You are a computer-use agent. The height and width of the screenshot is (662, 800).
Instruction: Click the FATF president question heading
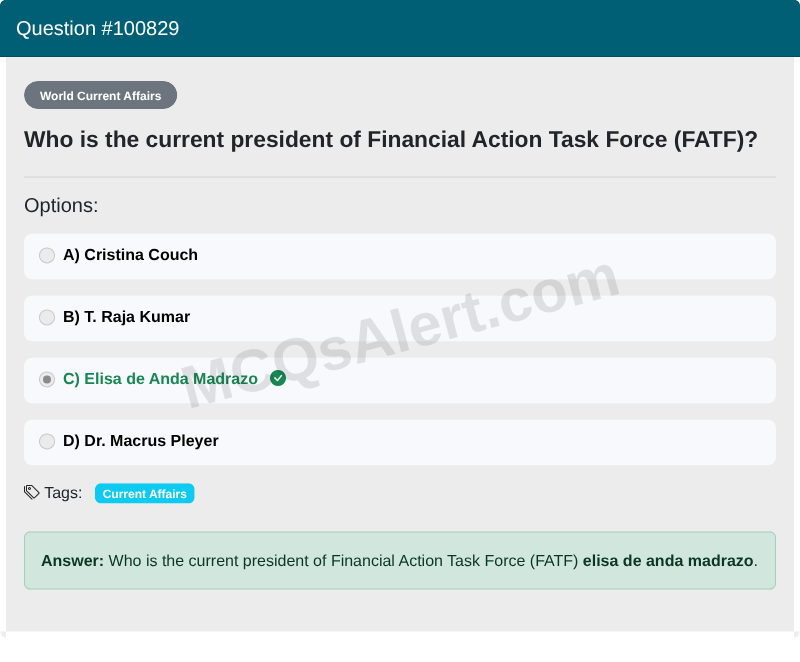point(391,140)
